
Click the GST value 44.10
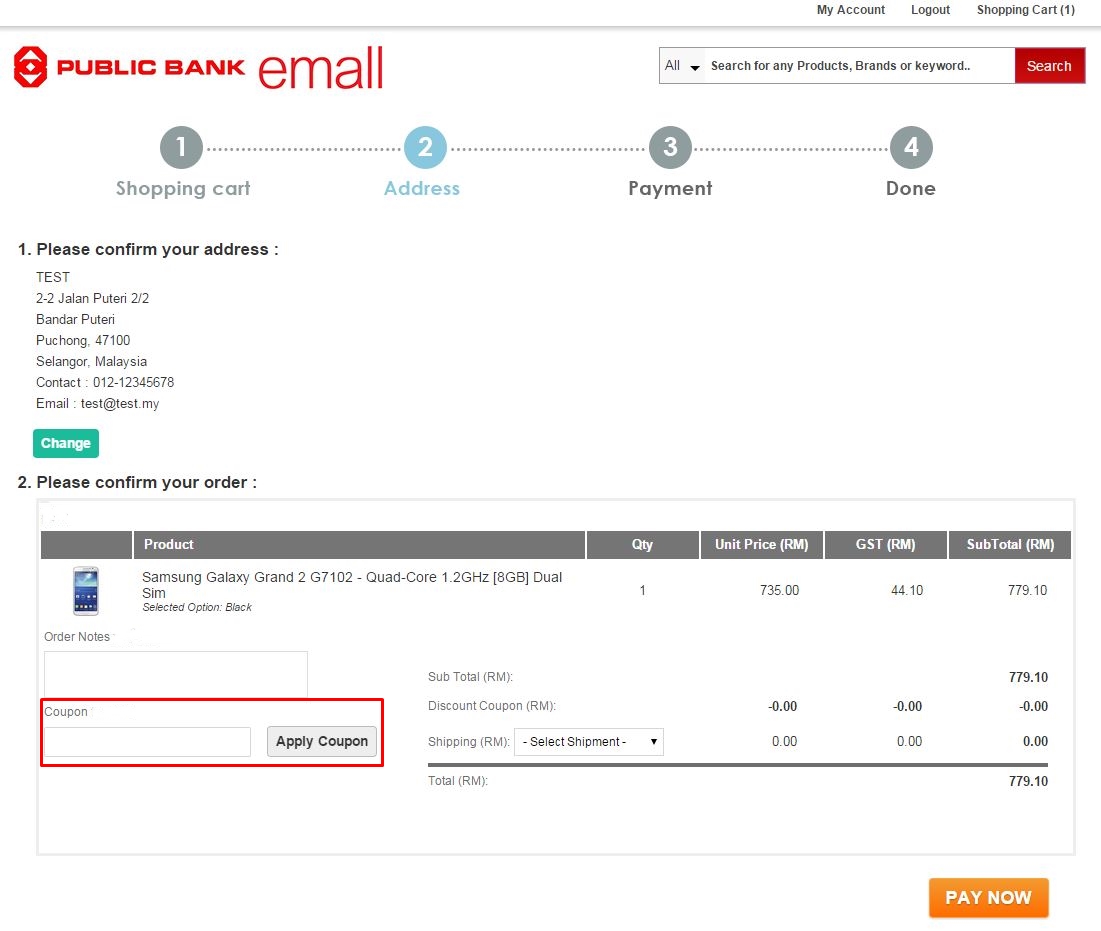[907, 590]
